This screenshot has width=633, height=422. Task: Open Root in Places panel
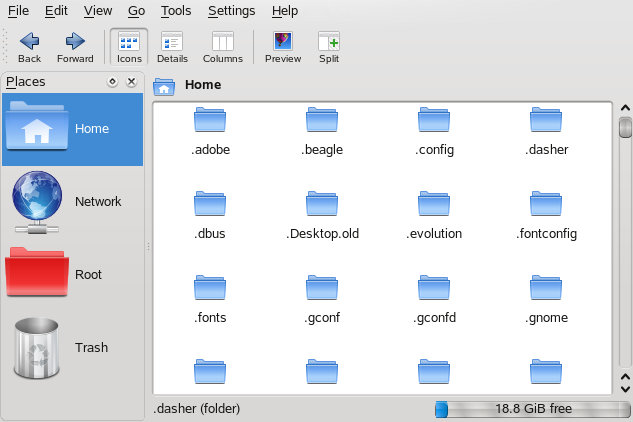pos(72,274)
